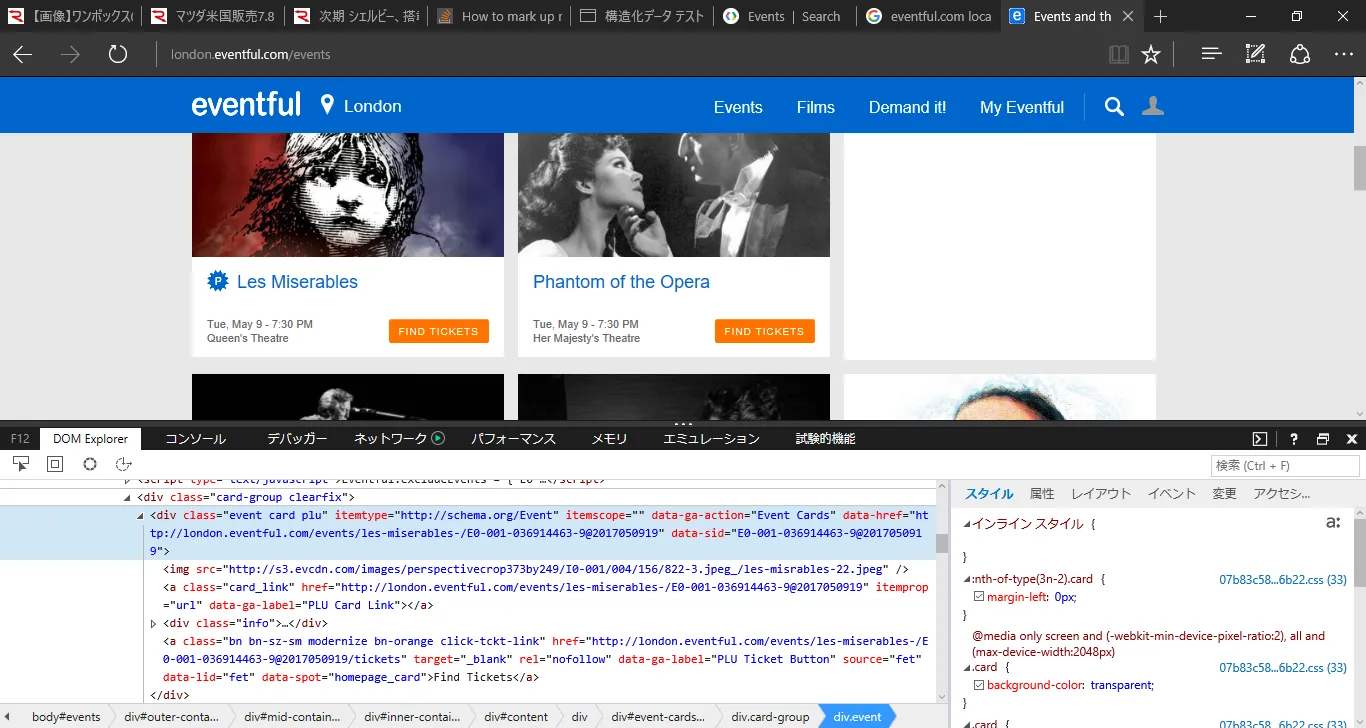
Task: Click the transparent background-color value
Action: pos(1122,685)
